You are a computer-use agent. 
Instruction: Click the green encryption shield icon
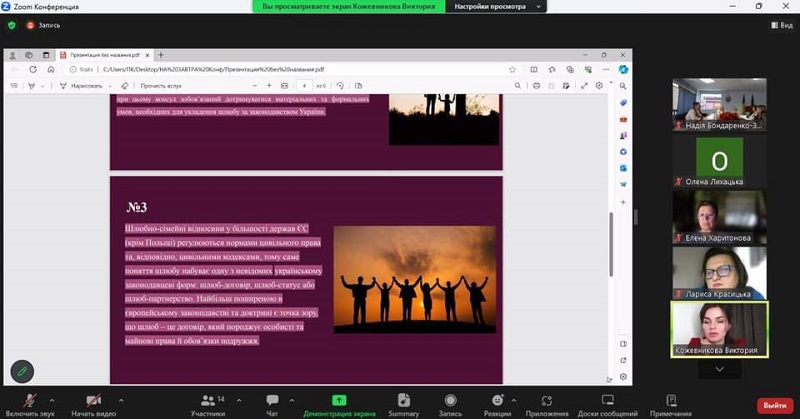12,24
